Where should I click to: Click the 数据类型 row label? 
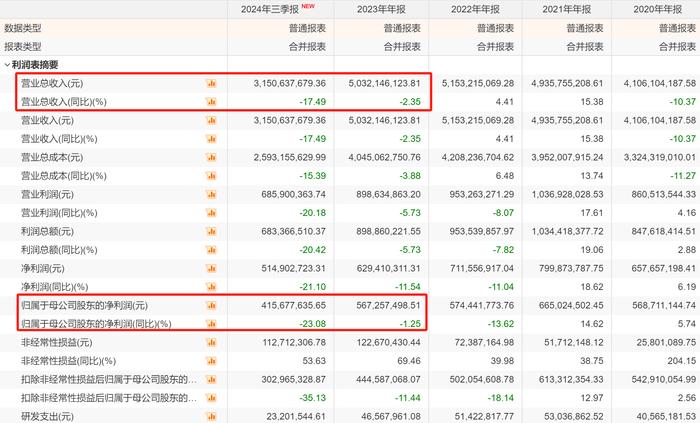click(23, 28)
